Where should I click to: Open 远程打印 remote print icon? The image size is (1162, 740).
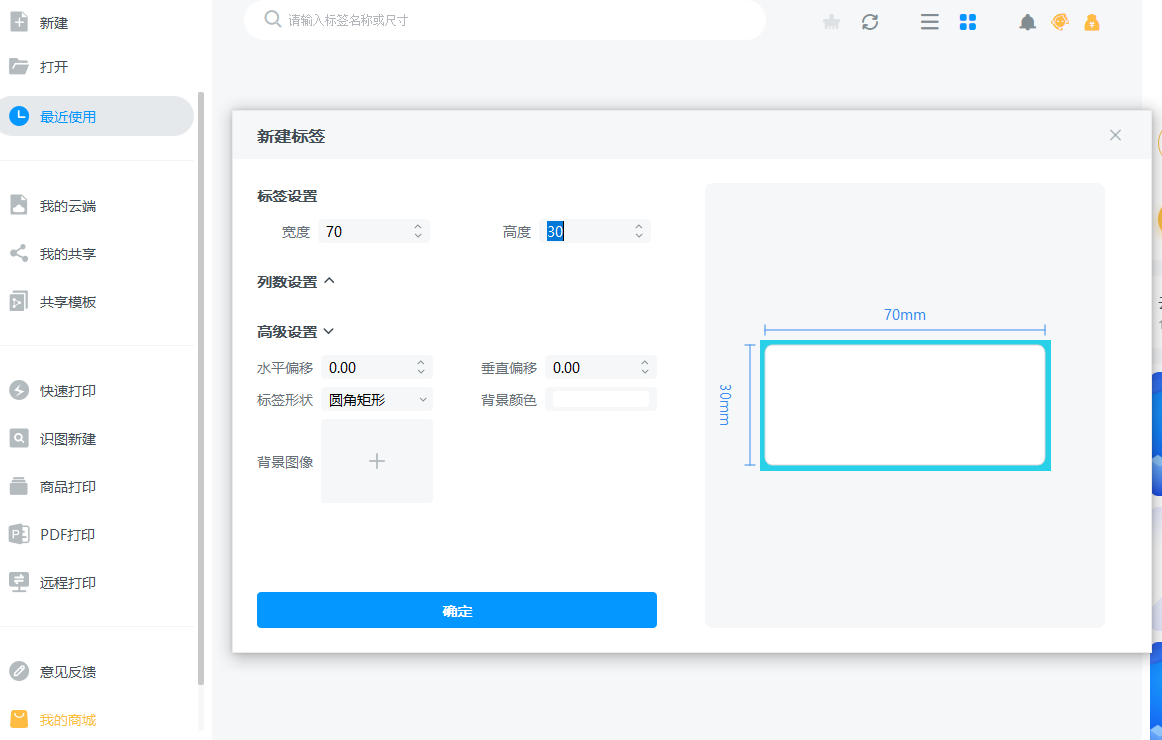tap(19, 582)
